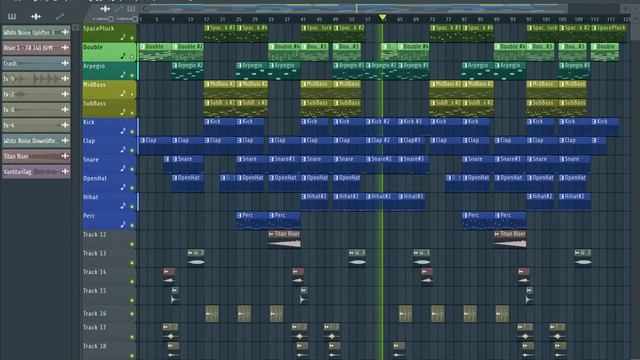Click the note icon on OpenHat track

point(123,187)
